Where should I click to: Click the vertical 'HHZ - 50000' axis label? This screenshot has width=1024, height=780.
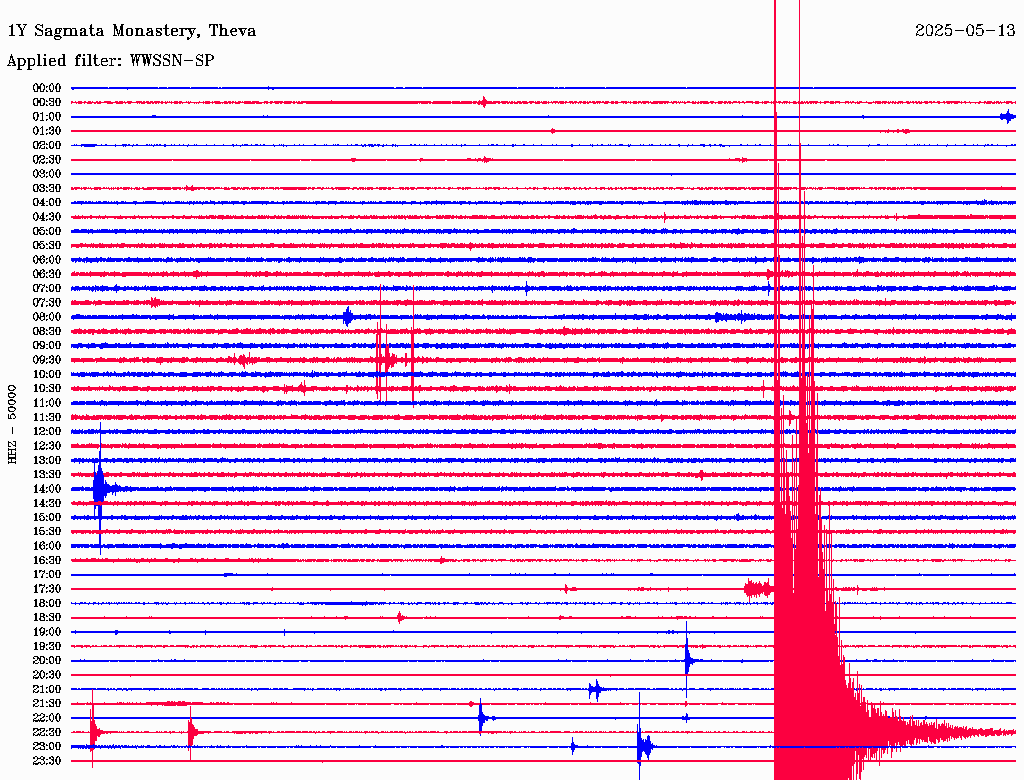(x=12, y=425)
